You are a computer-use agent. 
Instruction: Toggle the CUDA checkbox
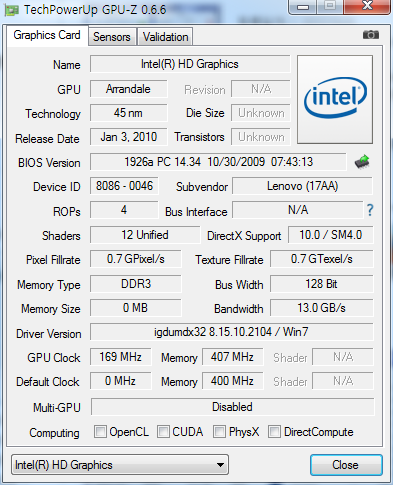(x=163, y=431)
